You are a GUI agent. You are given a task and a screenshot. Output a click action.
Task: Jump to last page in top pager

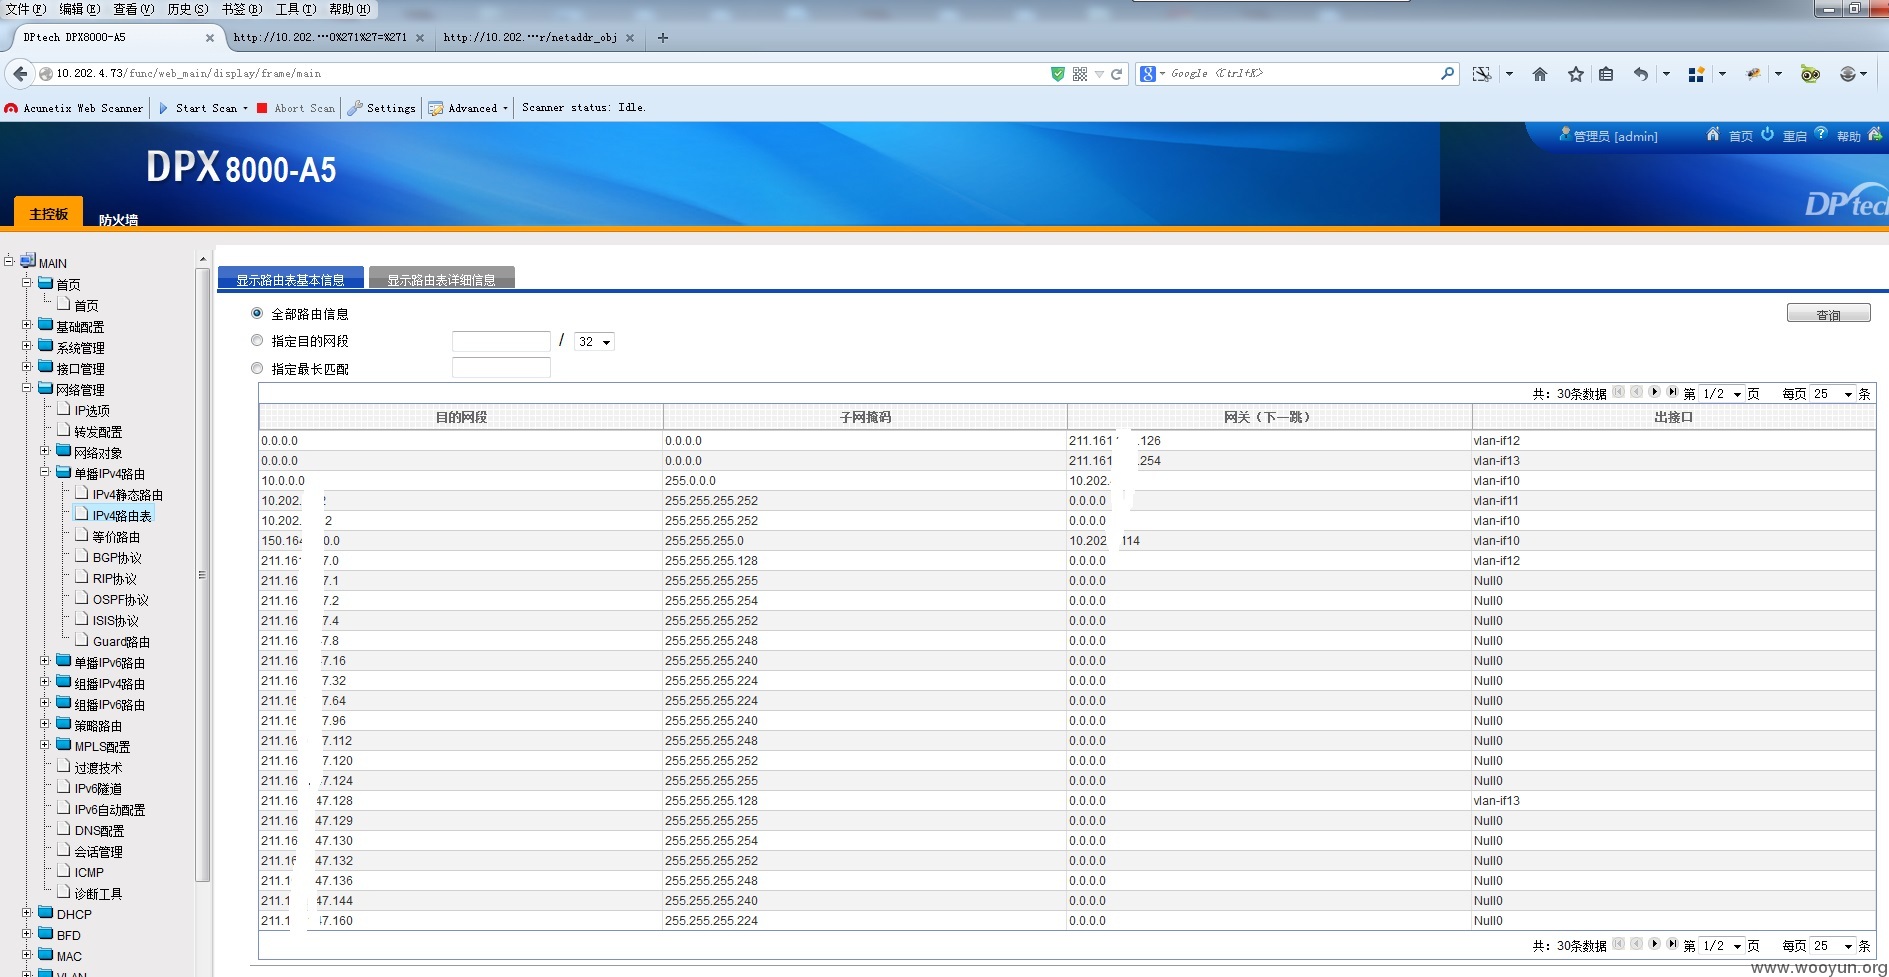[x=1672, y=392]
